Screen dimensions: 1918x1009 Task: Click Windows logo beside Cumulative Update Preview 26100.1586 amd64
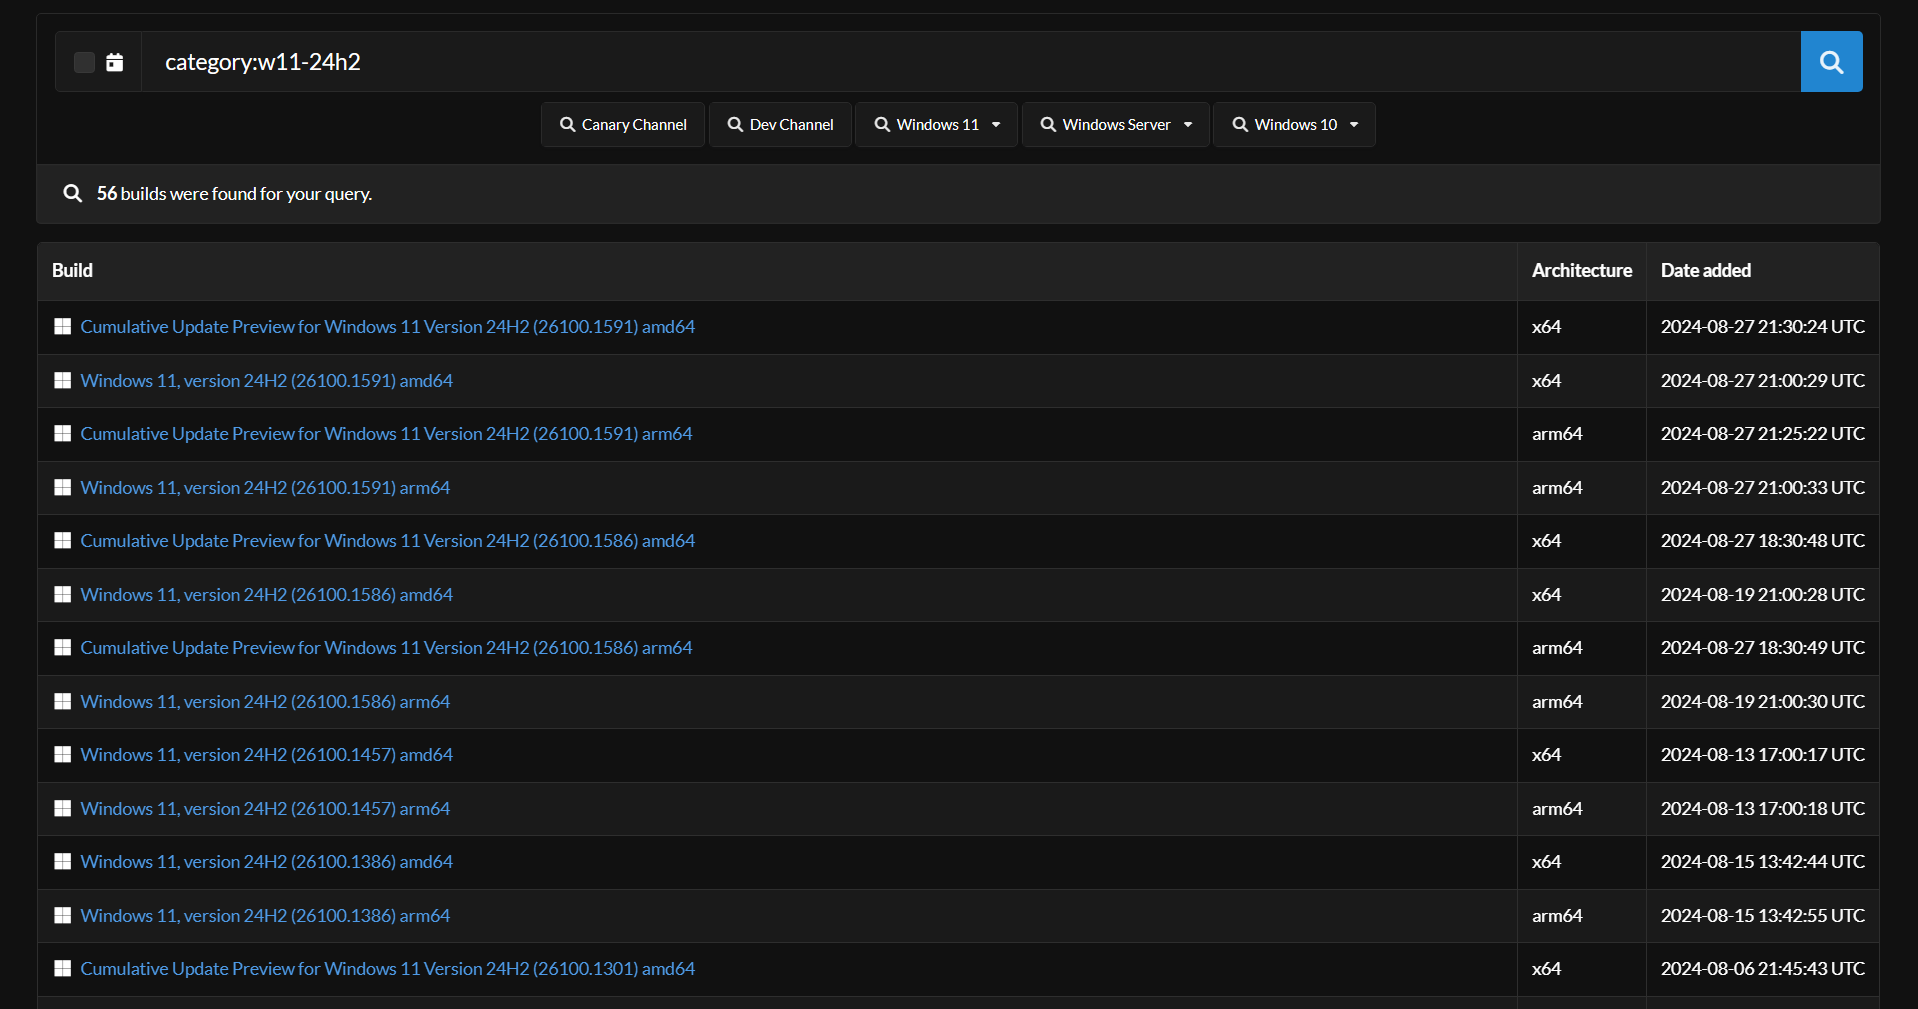point(63,541)
